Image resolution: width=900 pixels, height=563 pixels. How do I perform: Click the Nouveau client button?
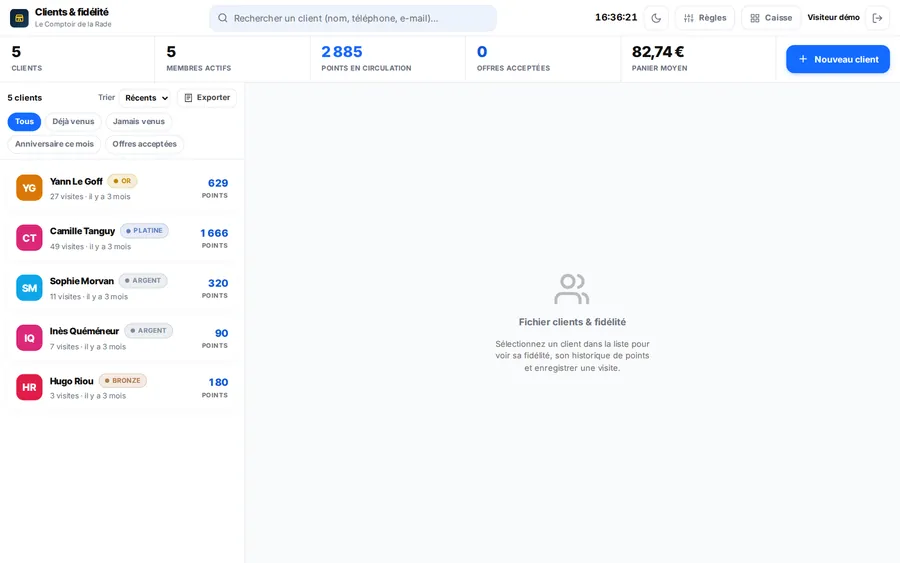point(837,59)
